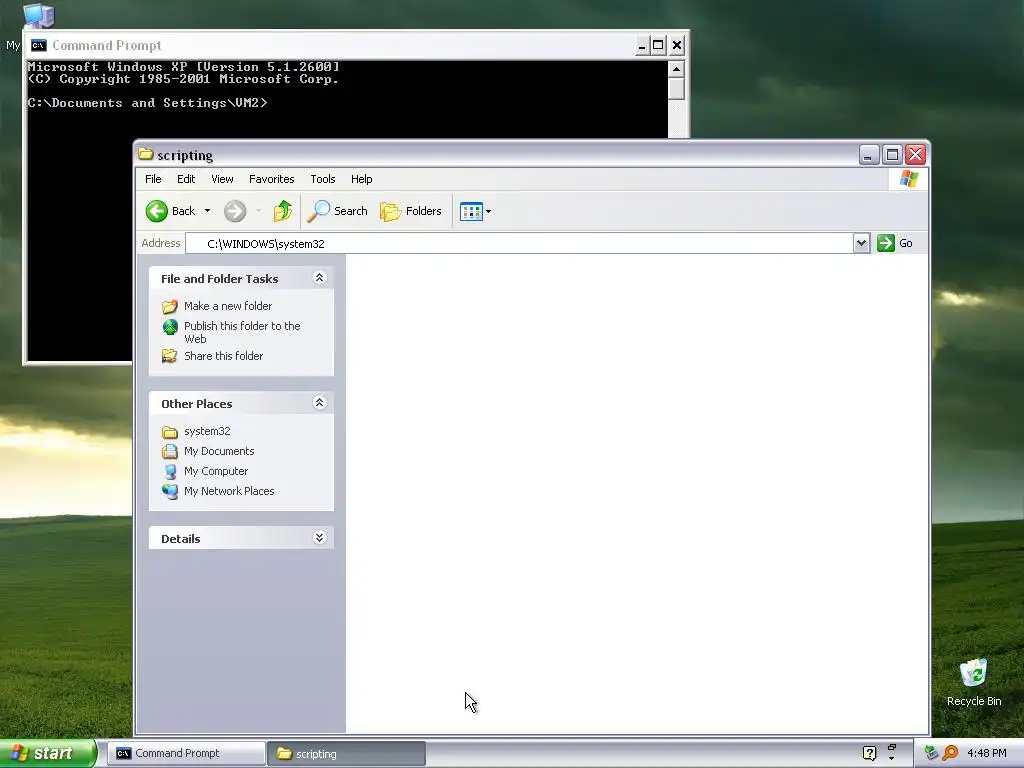Image resolution: width=1024 pixels, height=768 pixels.
Task: Open My Computer from Other Places
Action: click(x=216, y=471)
